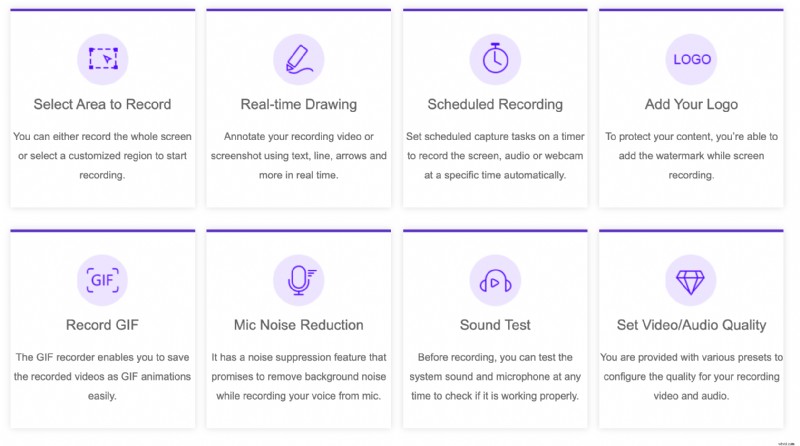This screenshot has height=446, width=800.
Task: Select the Sound Test heading
Action: [495, 325]
